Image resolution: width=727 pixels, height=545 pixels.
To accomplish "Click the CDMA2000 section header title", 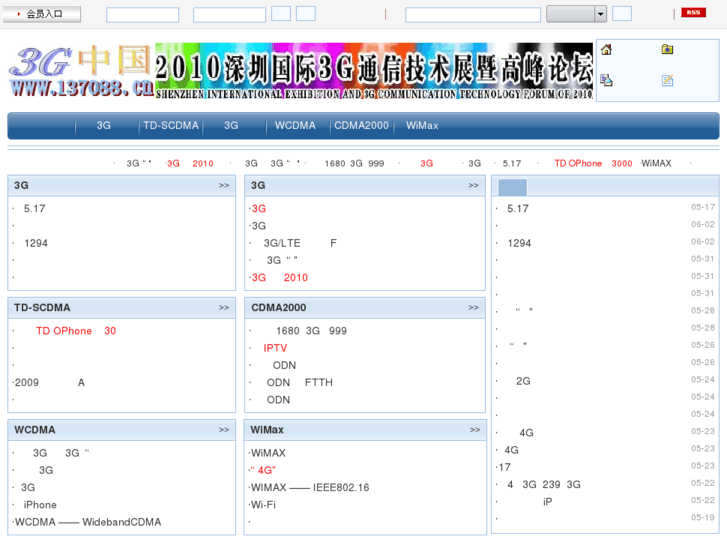I will (x=279, y=308).
